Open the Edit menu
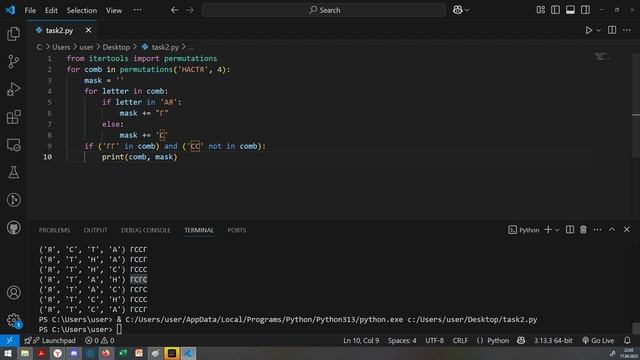Viewport: 640px width, 360px height. coord(51,11)
